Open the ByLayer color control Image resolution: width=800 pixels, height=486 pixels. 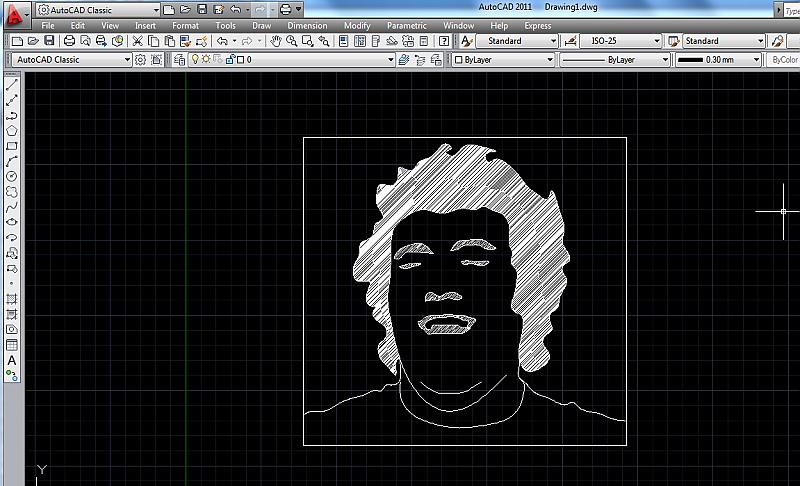pyautogui.click(x=503, y=60)
